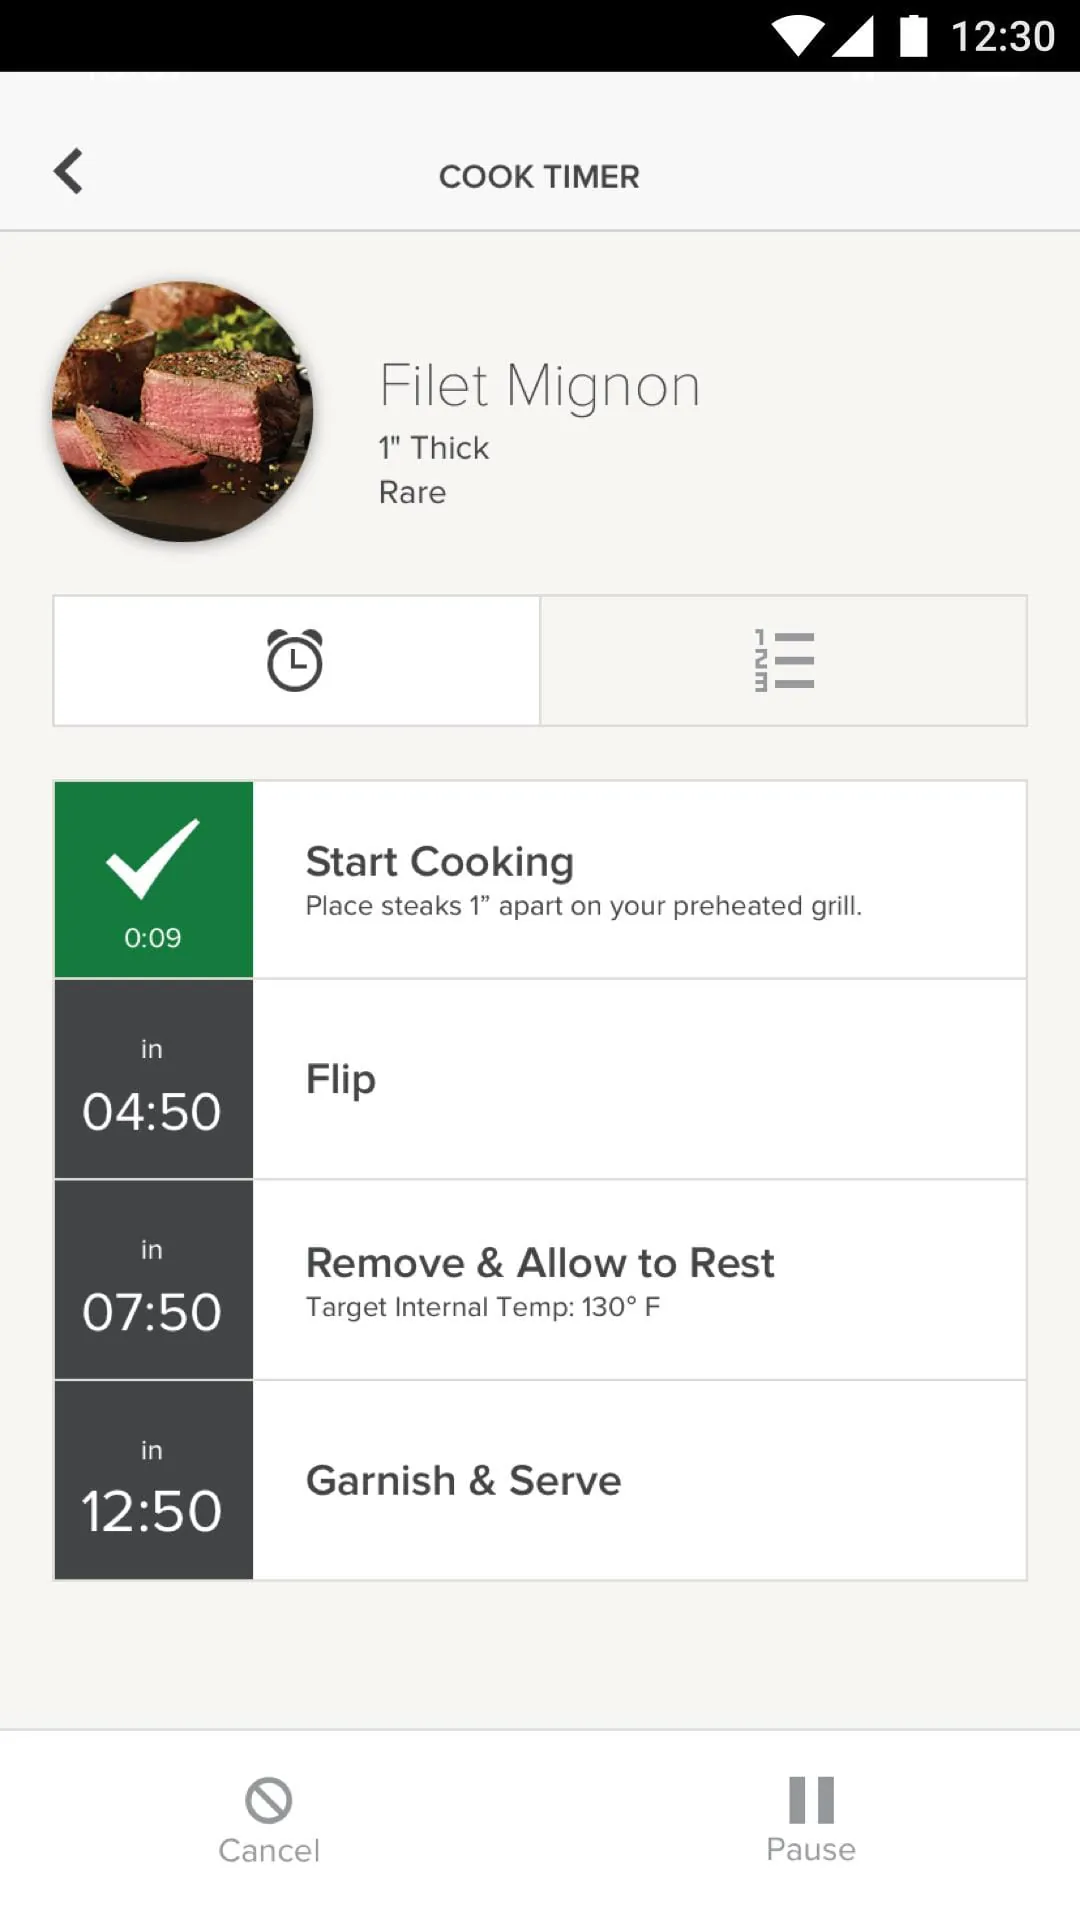
Task: Tap the 04:50 countdown box
Action: [x=153, y=1080]
